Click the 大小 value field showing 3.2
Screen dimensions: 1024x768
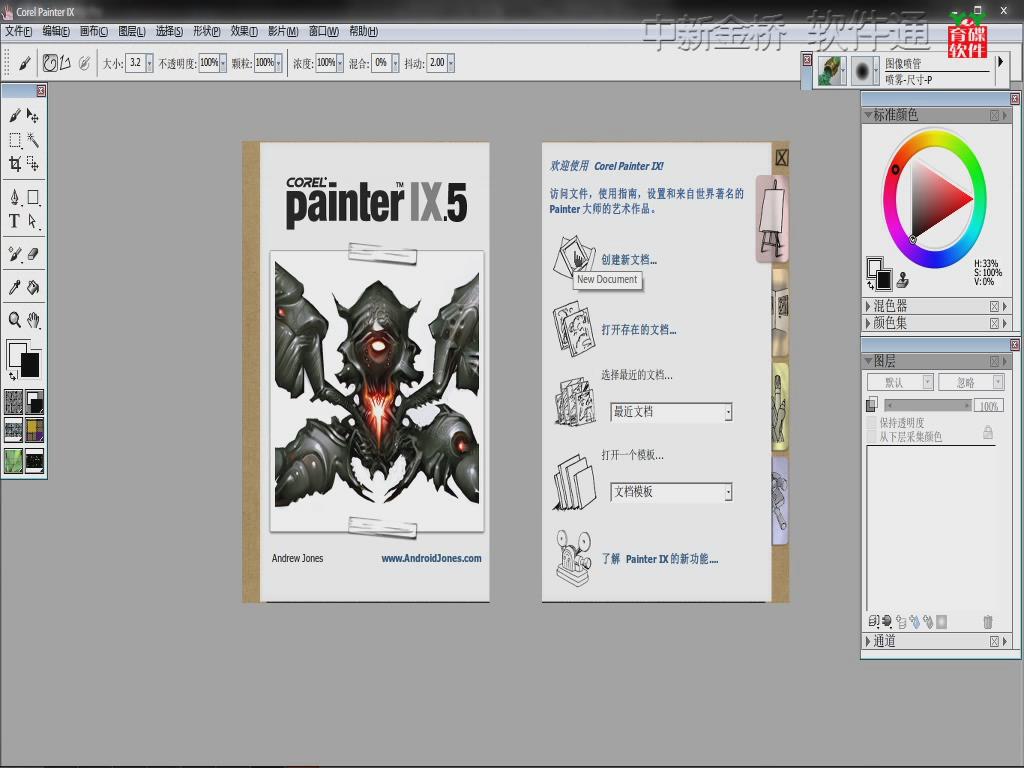click(x=135, y=63)
